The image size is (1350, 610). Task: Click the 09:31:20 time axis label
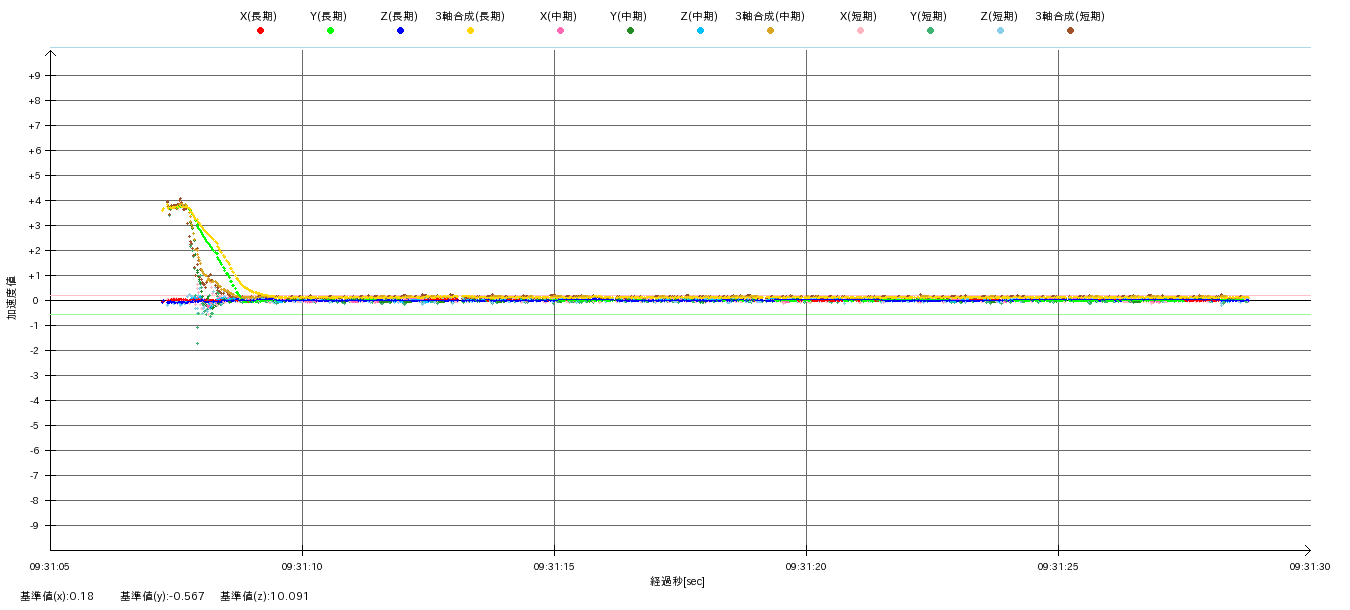806,566
